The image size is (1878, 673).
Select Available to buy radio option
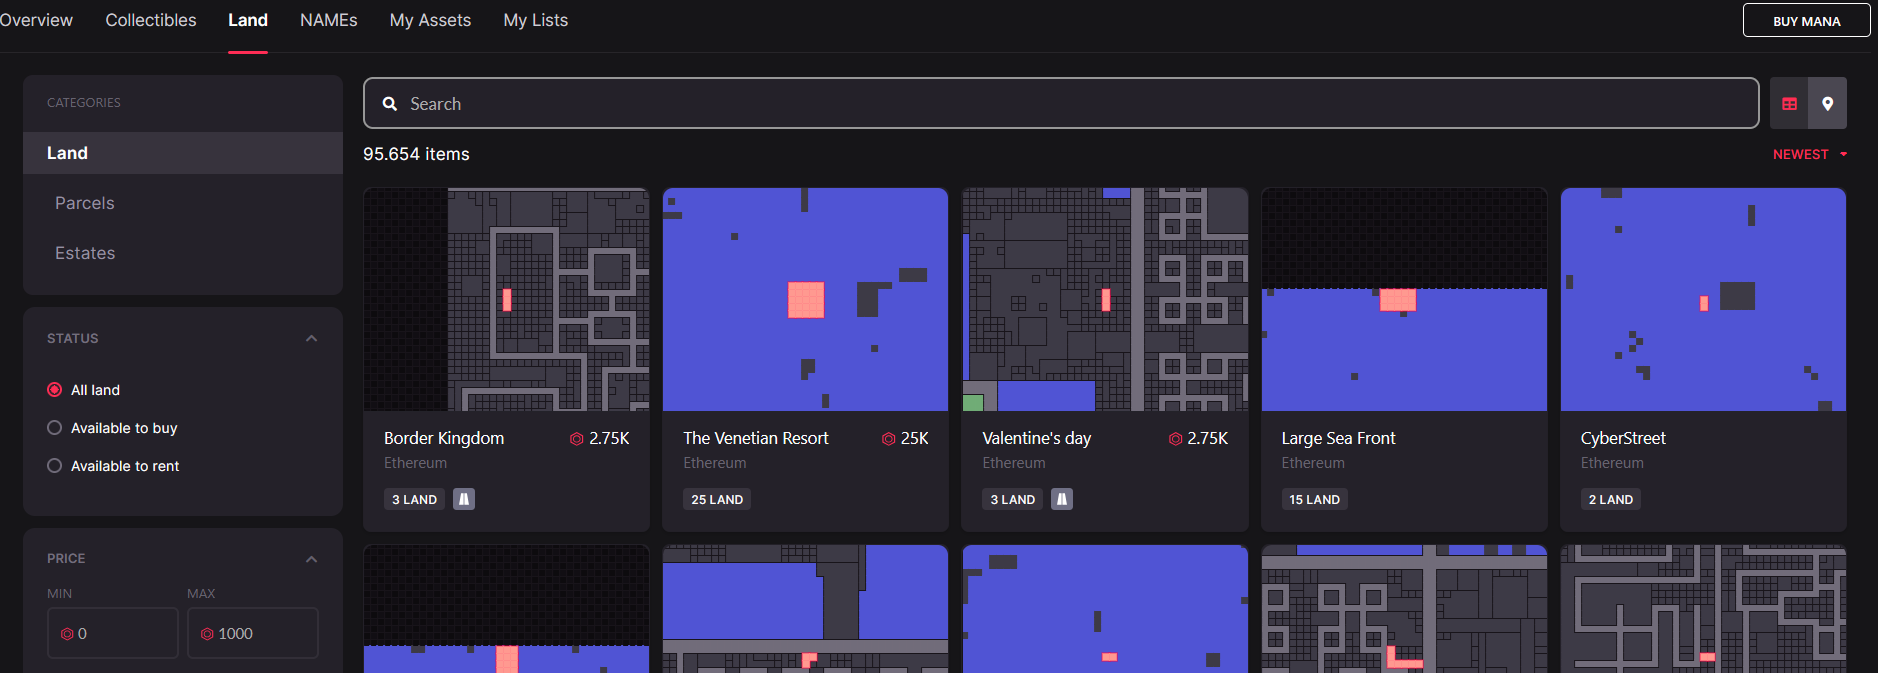pos(55,428)
